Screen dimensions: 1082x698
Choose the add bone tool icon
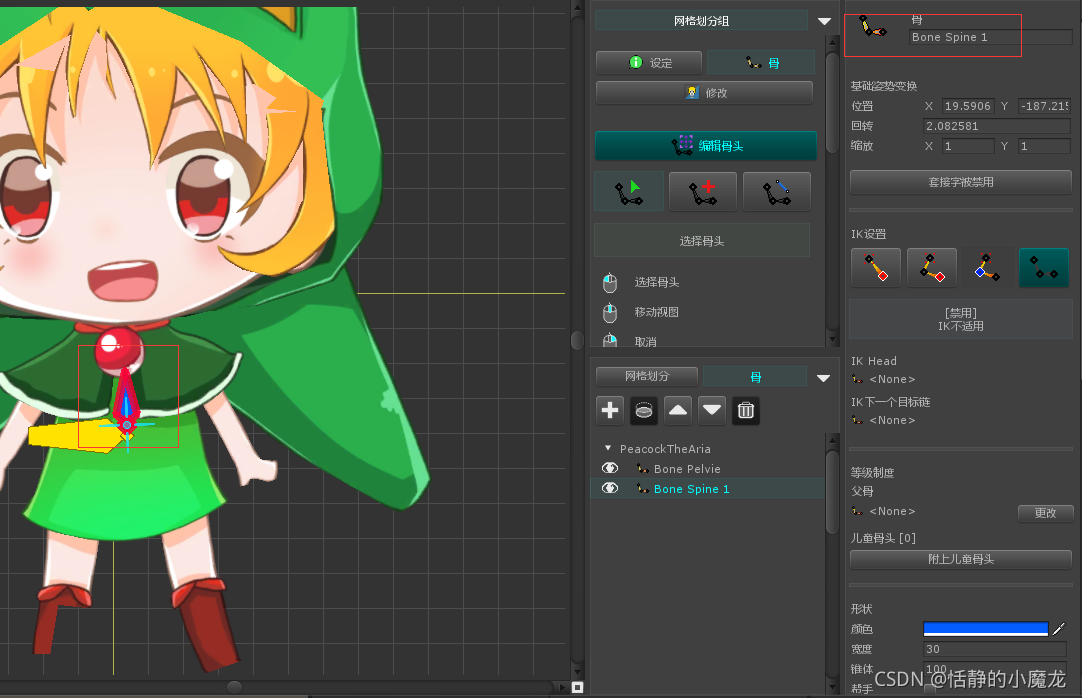(x=702, y=192)
